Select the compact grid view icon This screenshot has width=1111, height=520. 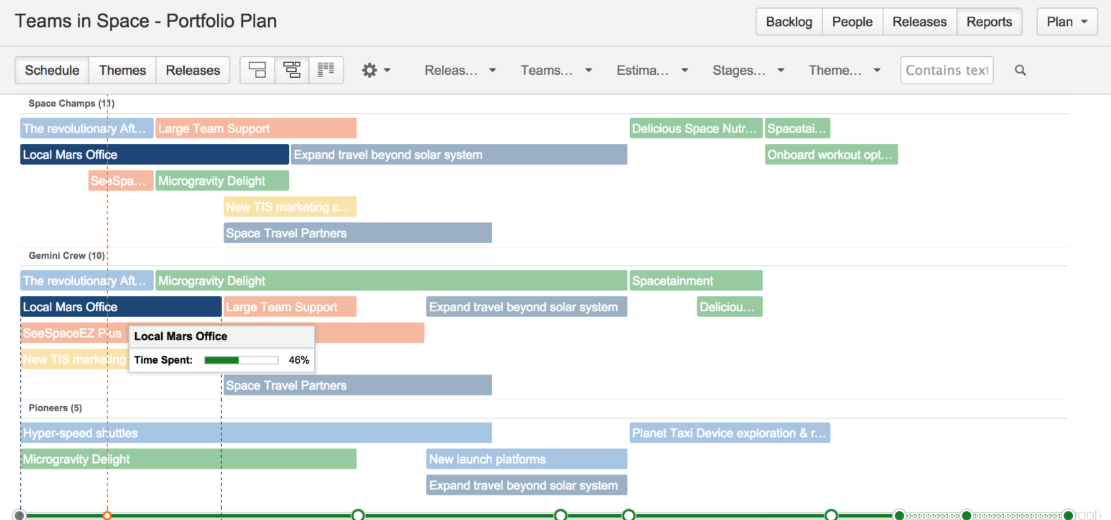[x=325, y=70]
